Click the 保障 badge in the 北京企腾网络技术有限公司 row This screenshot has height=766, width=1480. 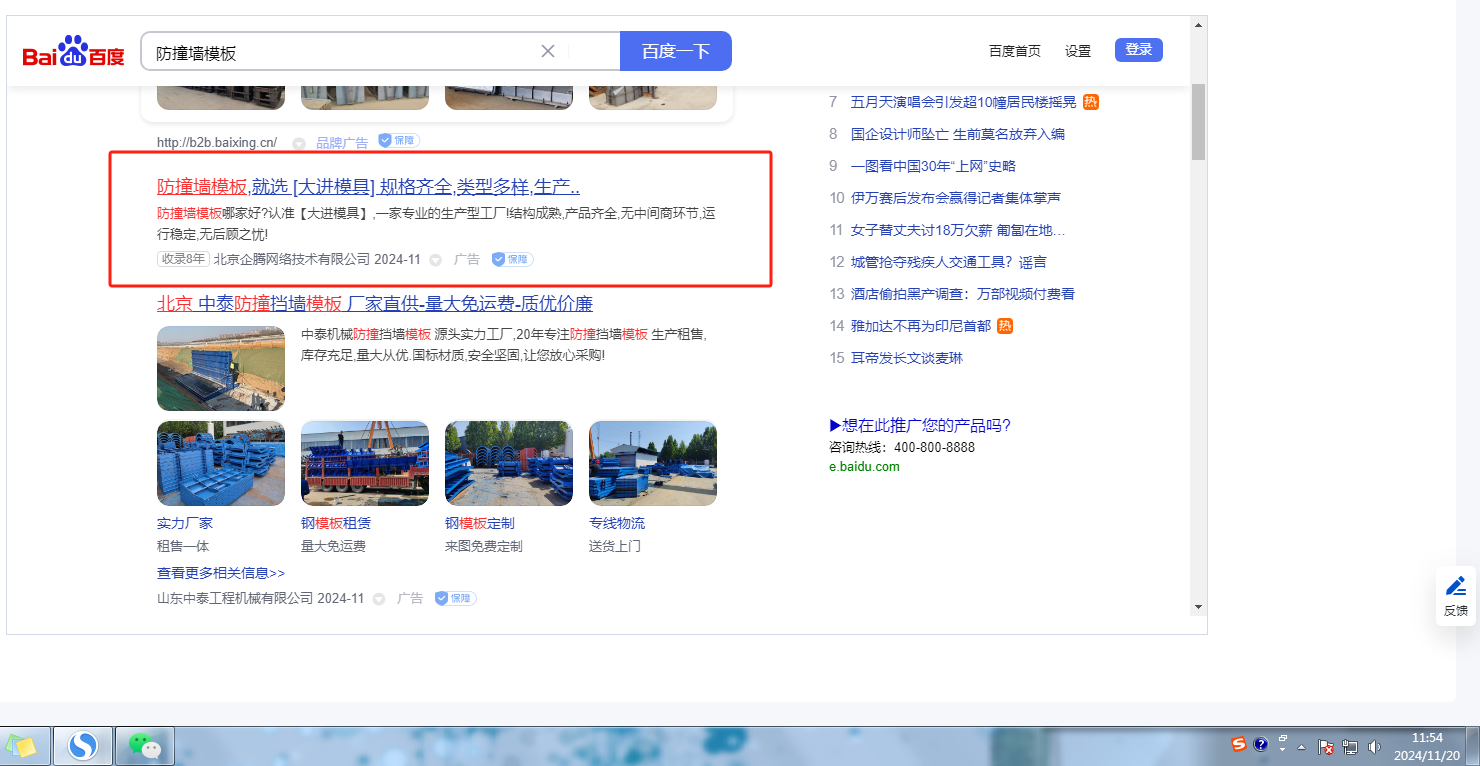click(512, 259)
